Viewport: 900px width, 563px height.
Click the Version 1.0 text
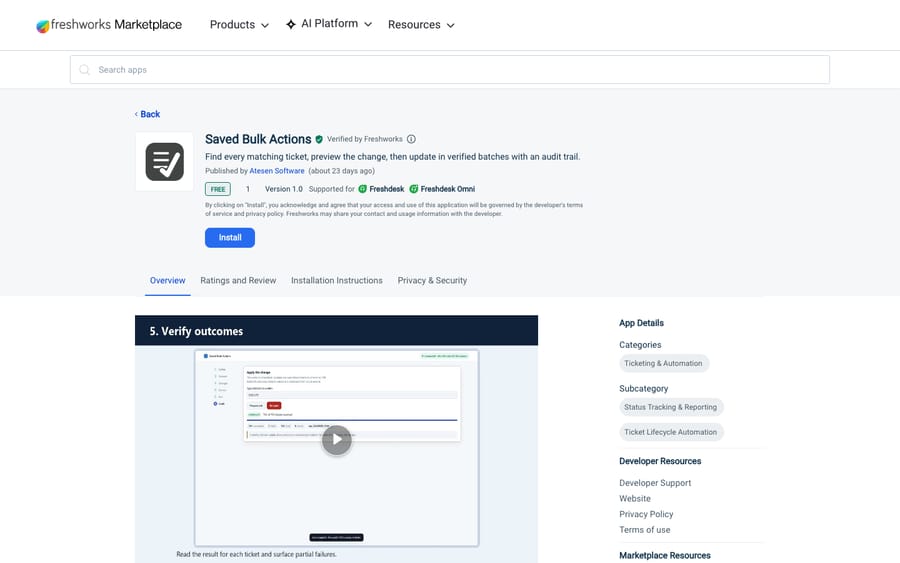click(284, 189)
